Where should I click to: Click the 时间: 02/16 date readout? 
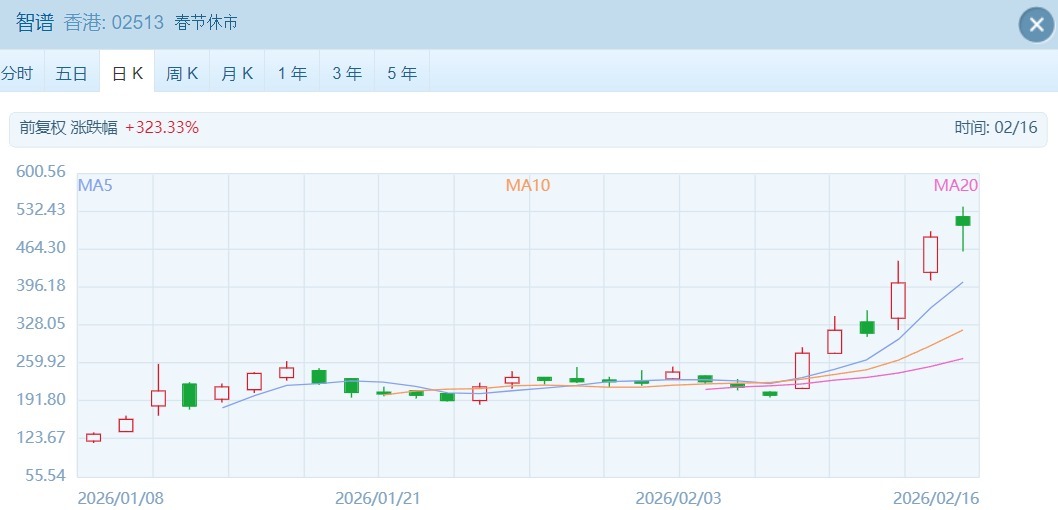pyautogui.click(x=996, y=128)
